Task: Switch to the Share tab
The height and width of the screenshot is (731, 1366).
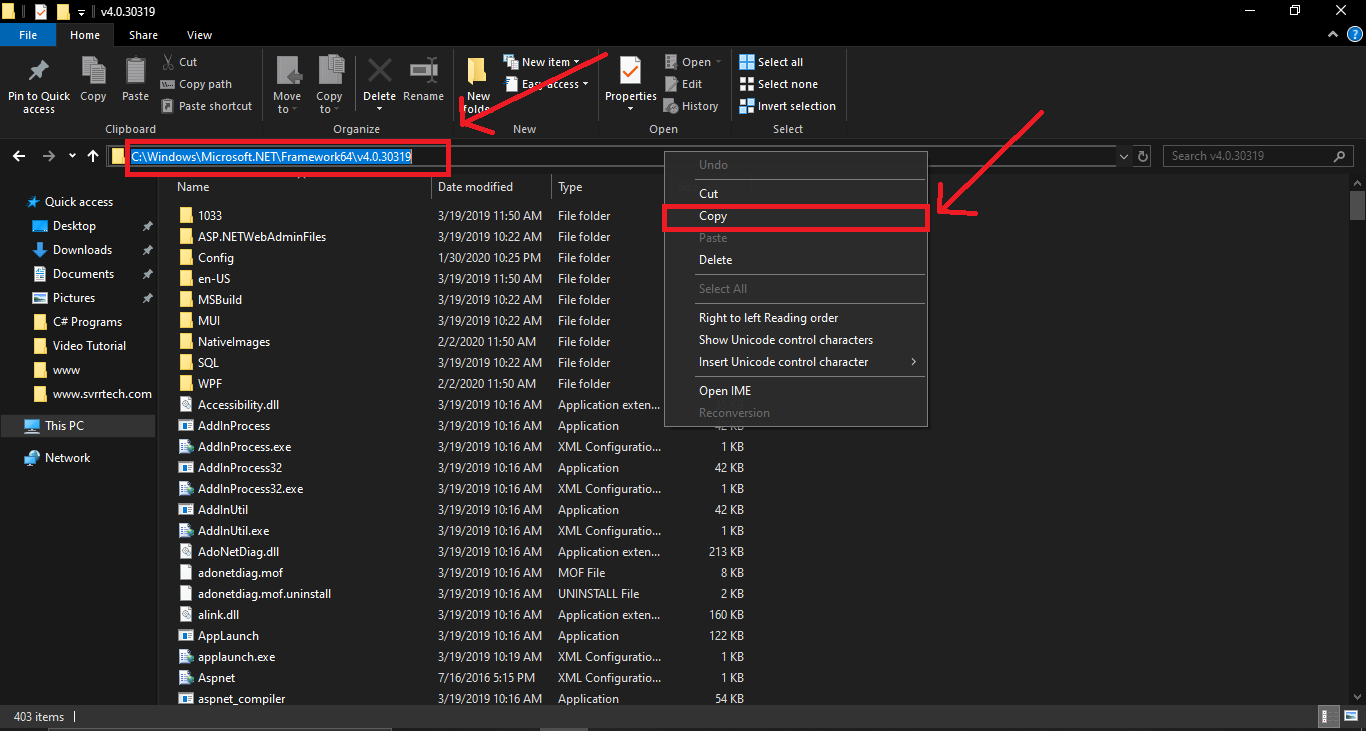Action: [x=143, y=35]
